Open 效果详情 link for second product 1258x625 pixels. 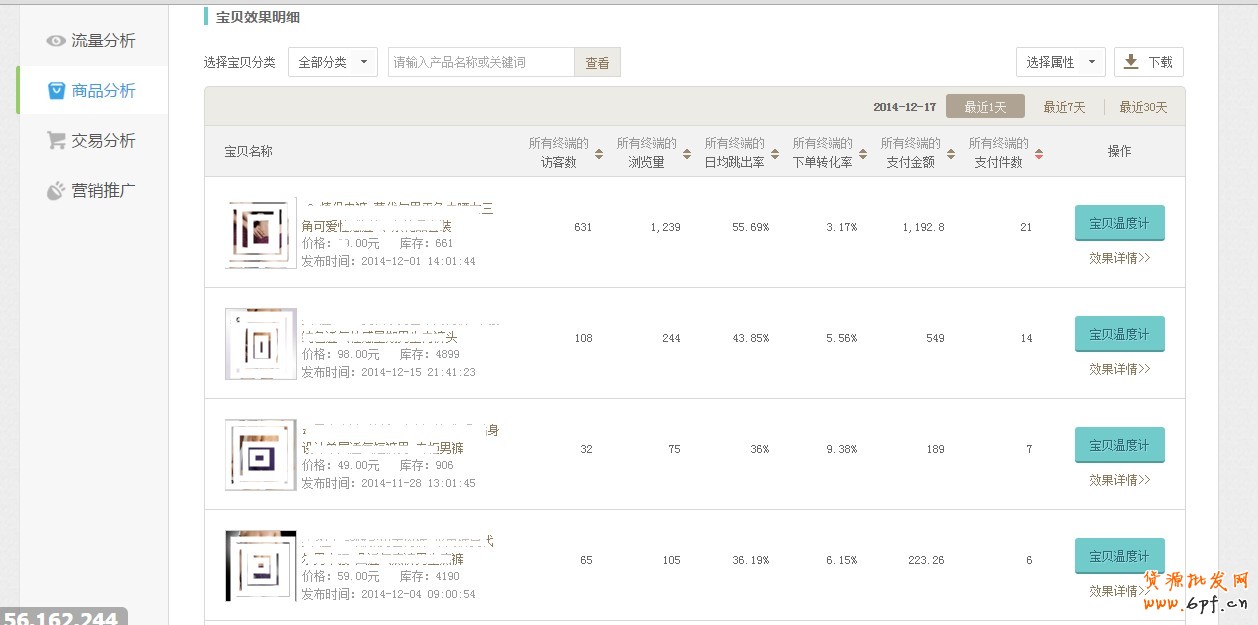(1119, 369)
